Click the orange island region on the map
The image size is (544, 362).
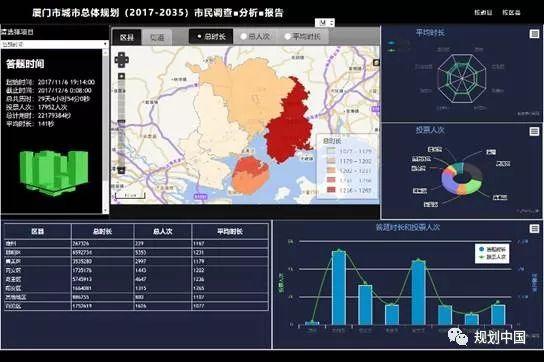[250, 175]
